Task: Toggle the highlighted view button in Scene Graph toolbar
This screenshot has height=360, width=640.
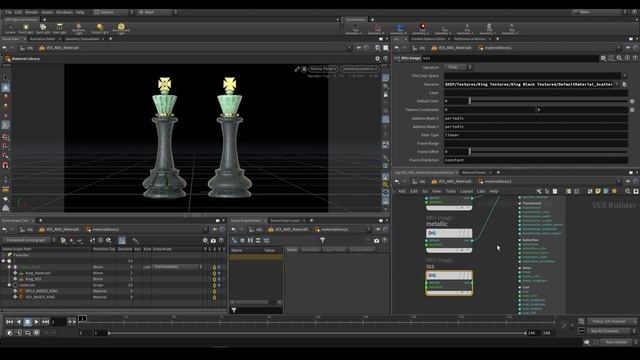Action: pyautogui.click(x=122, y=240)
